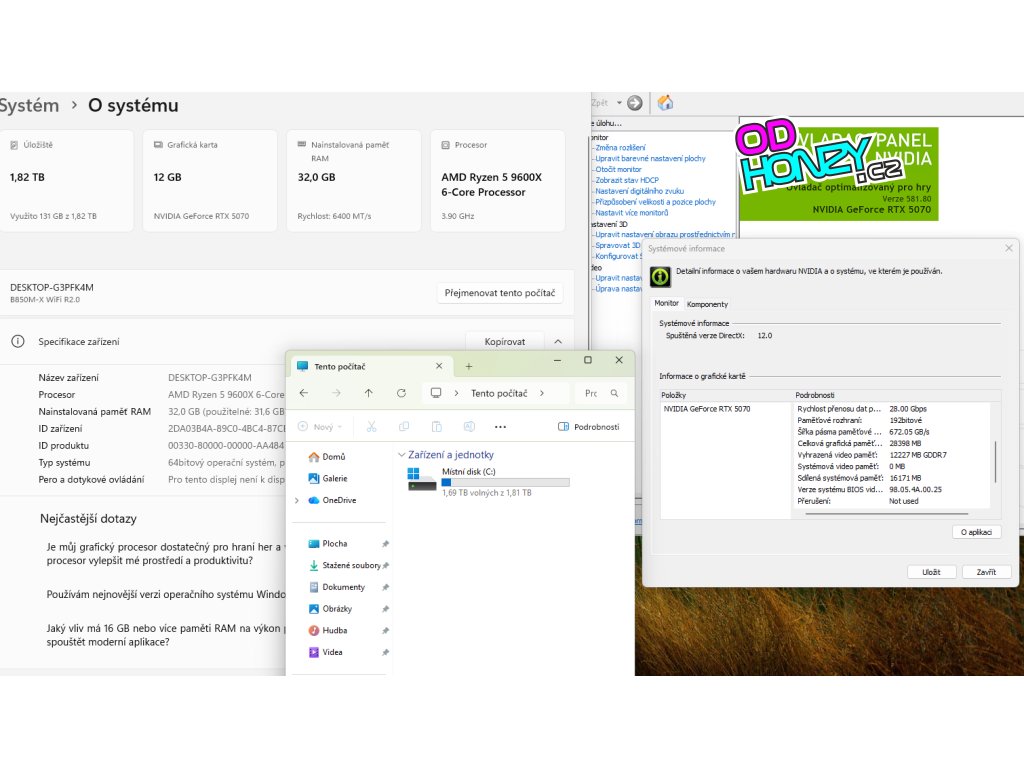Open the Nový dropdown menu
The image size is (1024, 768).
coord(320,427)
